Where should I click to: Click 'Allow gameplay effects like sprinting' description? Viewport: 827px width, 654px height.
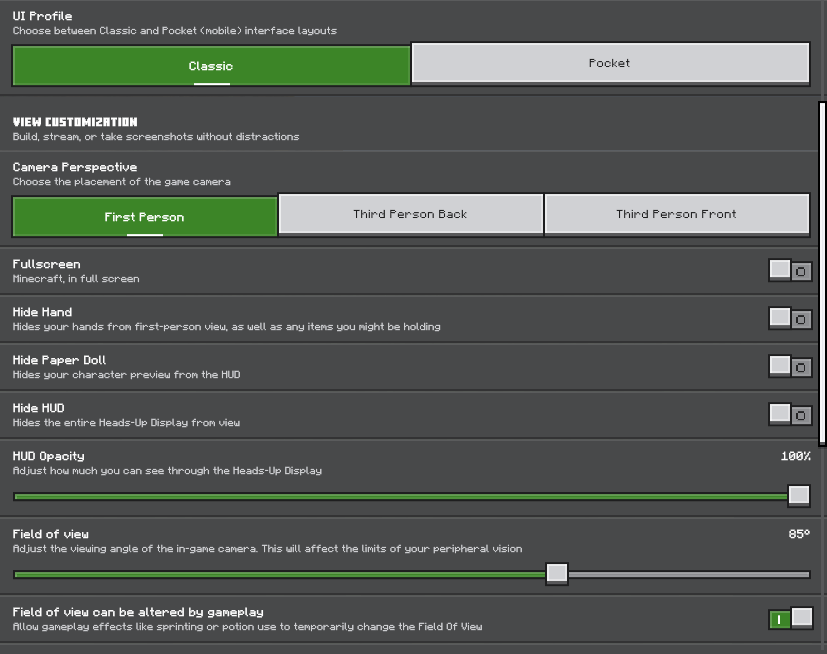247,627
